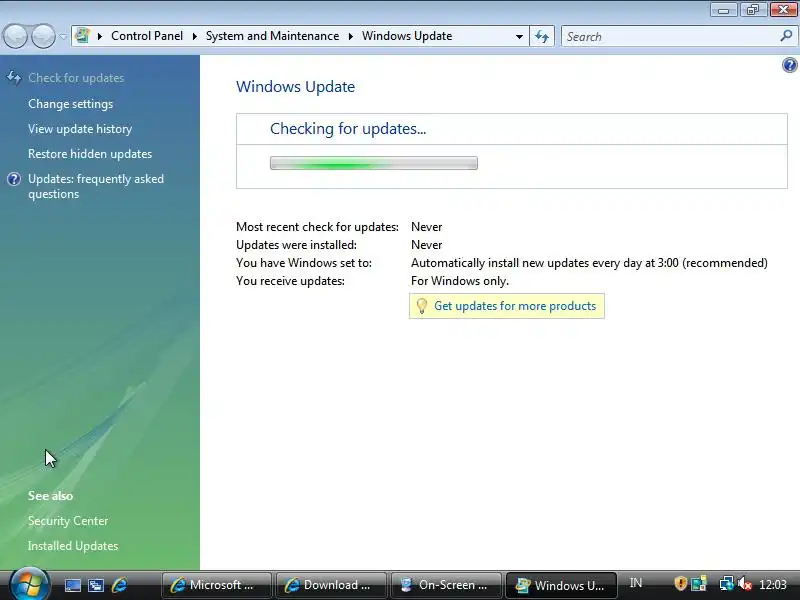Click the Windows Update breadcrumb
The image size is (800, 600).
[407, 36]
